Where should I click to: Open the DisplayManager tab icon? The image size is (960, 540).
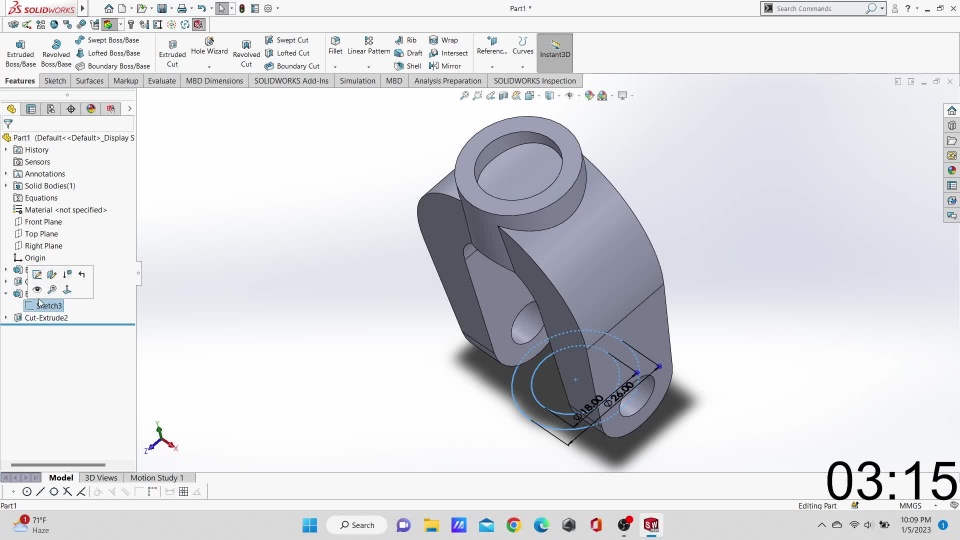tap(91, 109)
